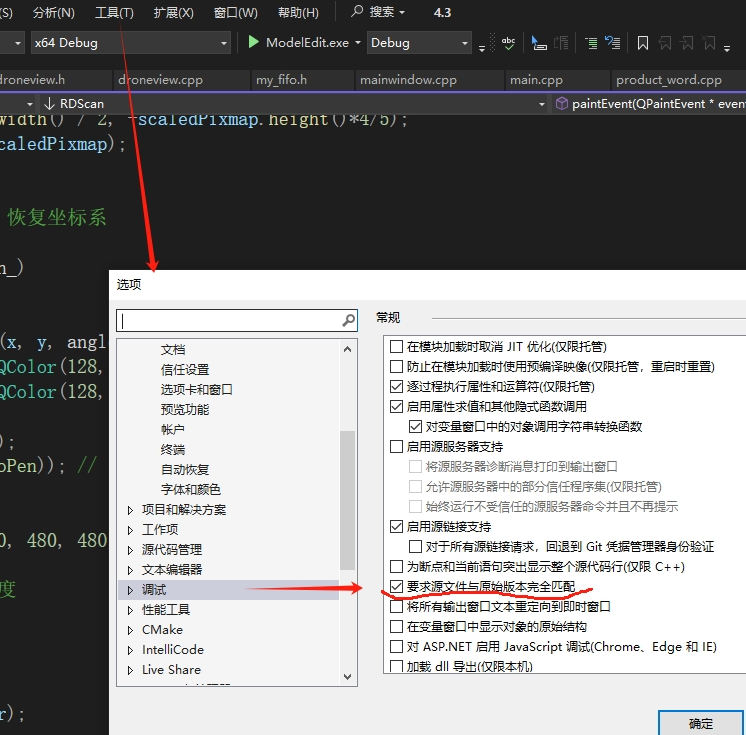Screen dimensions: 746x735
Task: Enable source server support checkbox
Action: point(397,447)
